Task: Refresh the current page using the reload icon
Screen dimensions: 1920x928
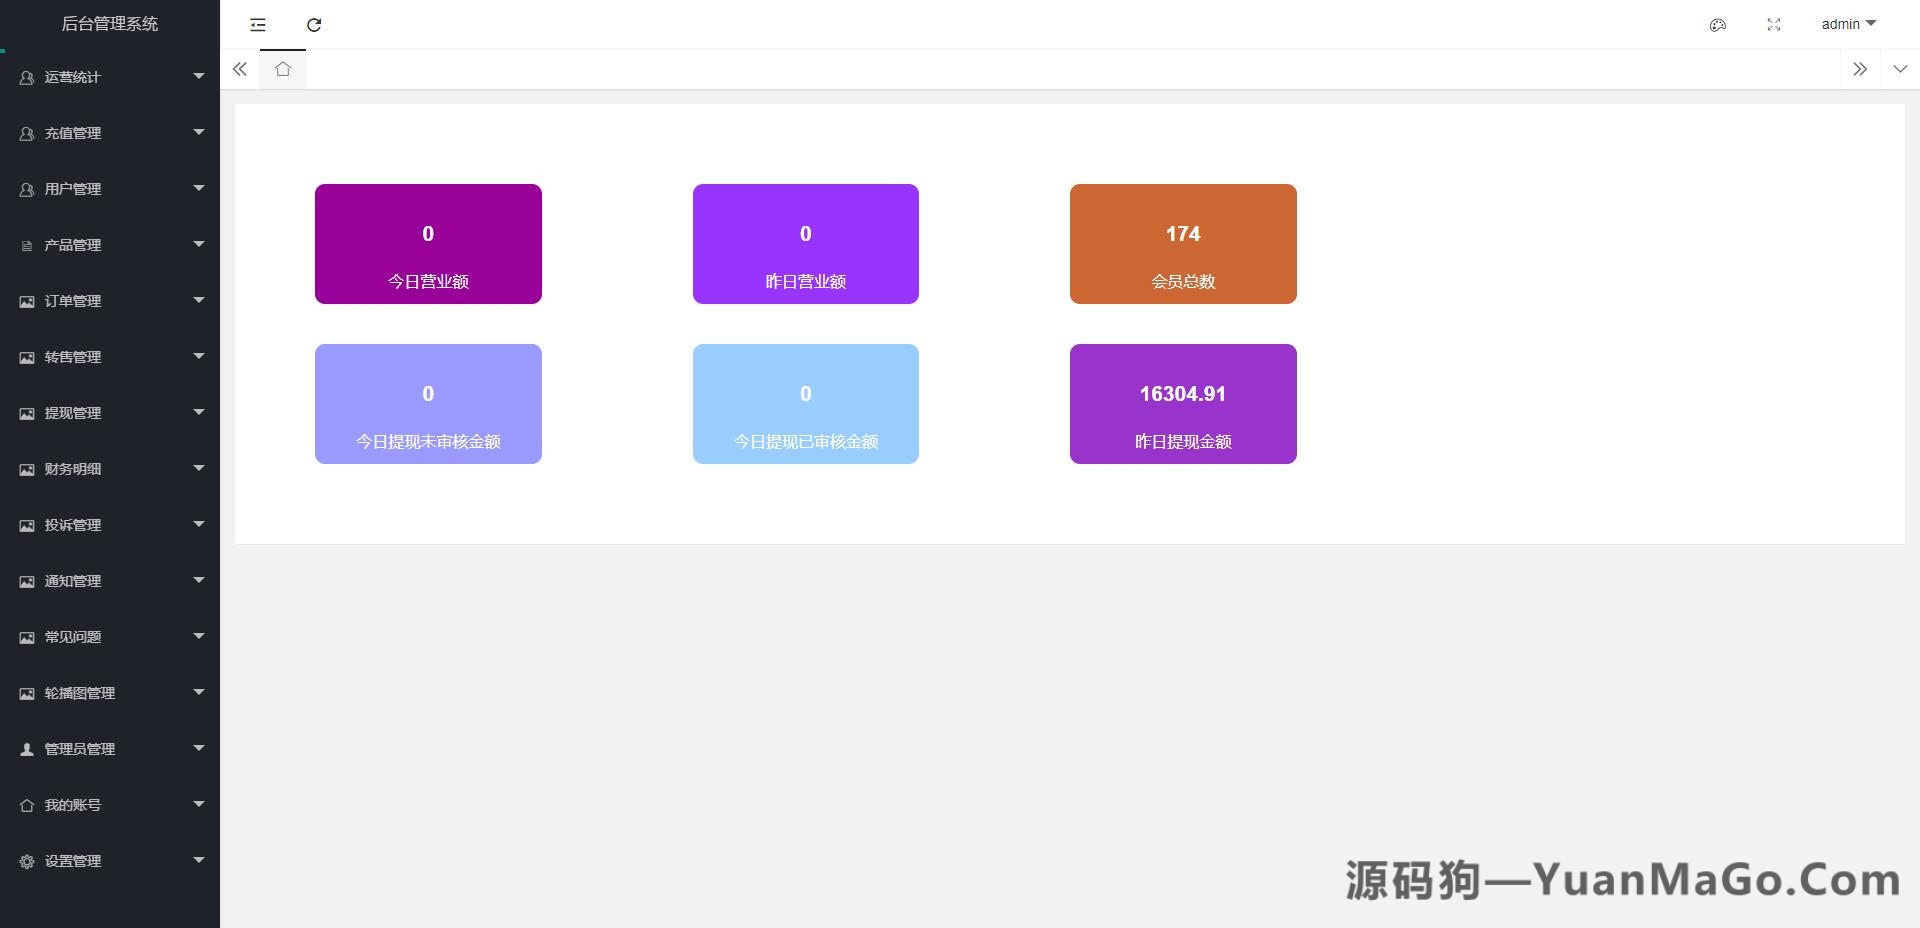Action: click(314, 24)
